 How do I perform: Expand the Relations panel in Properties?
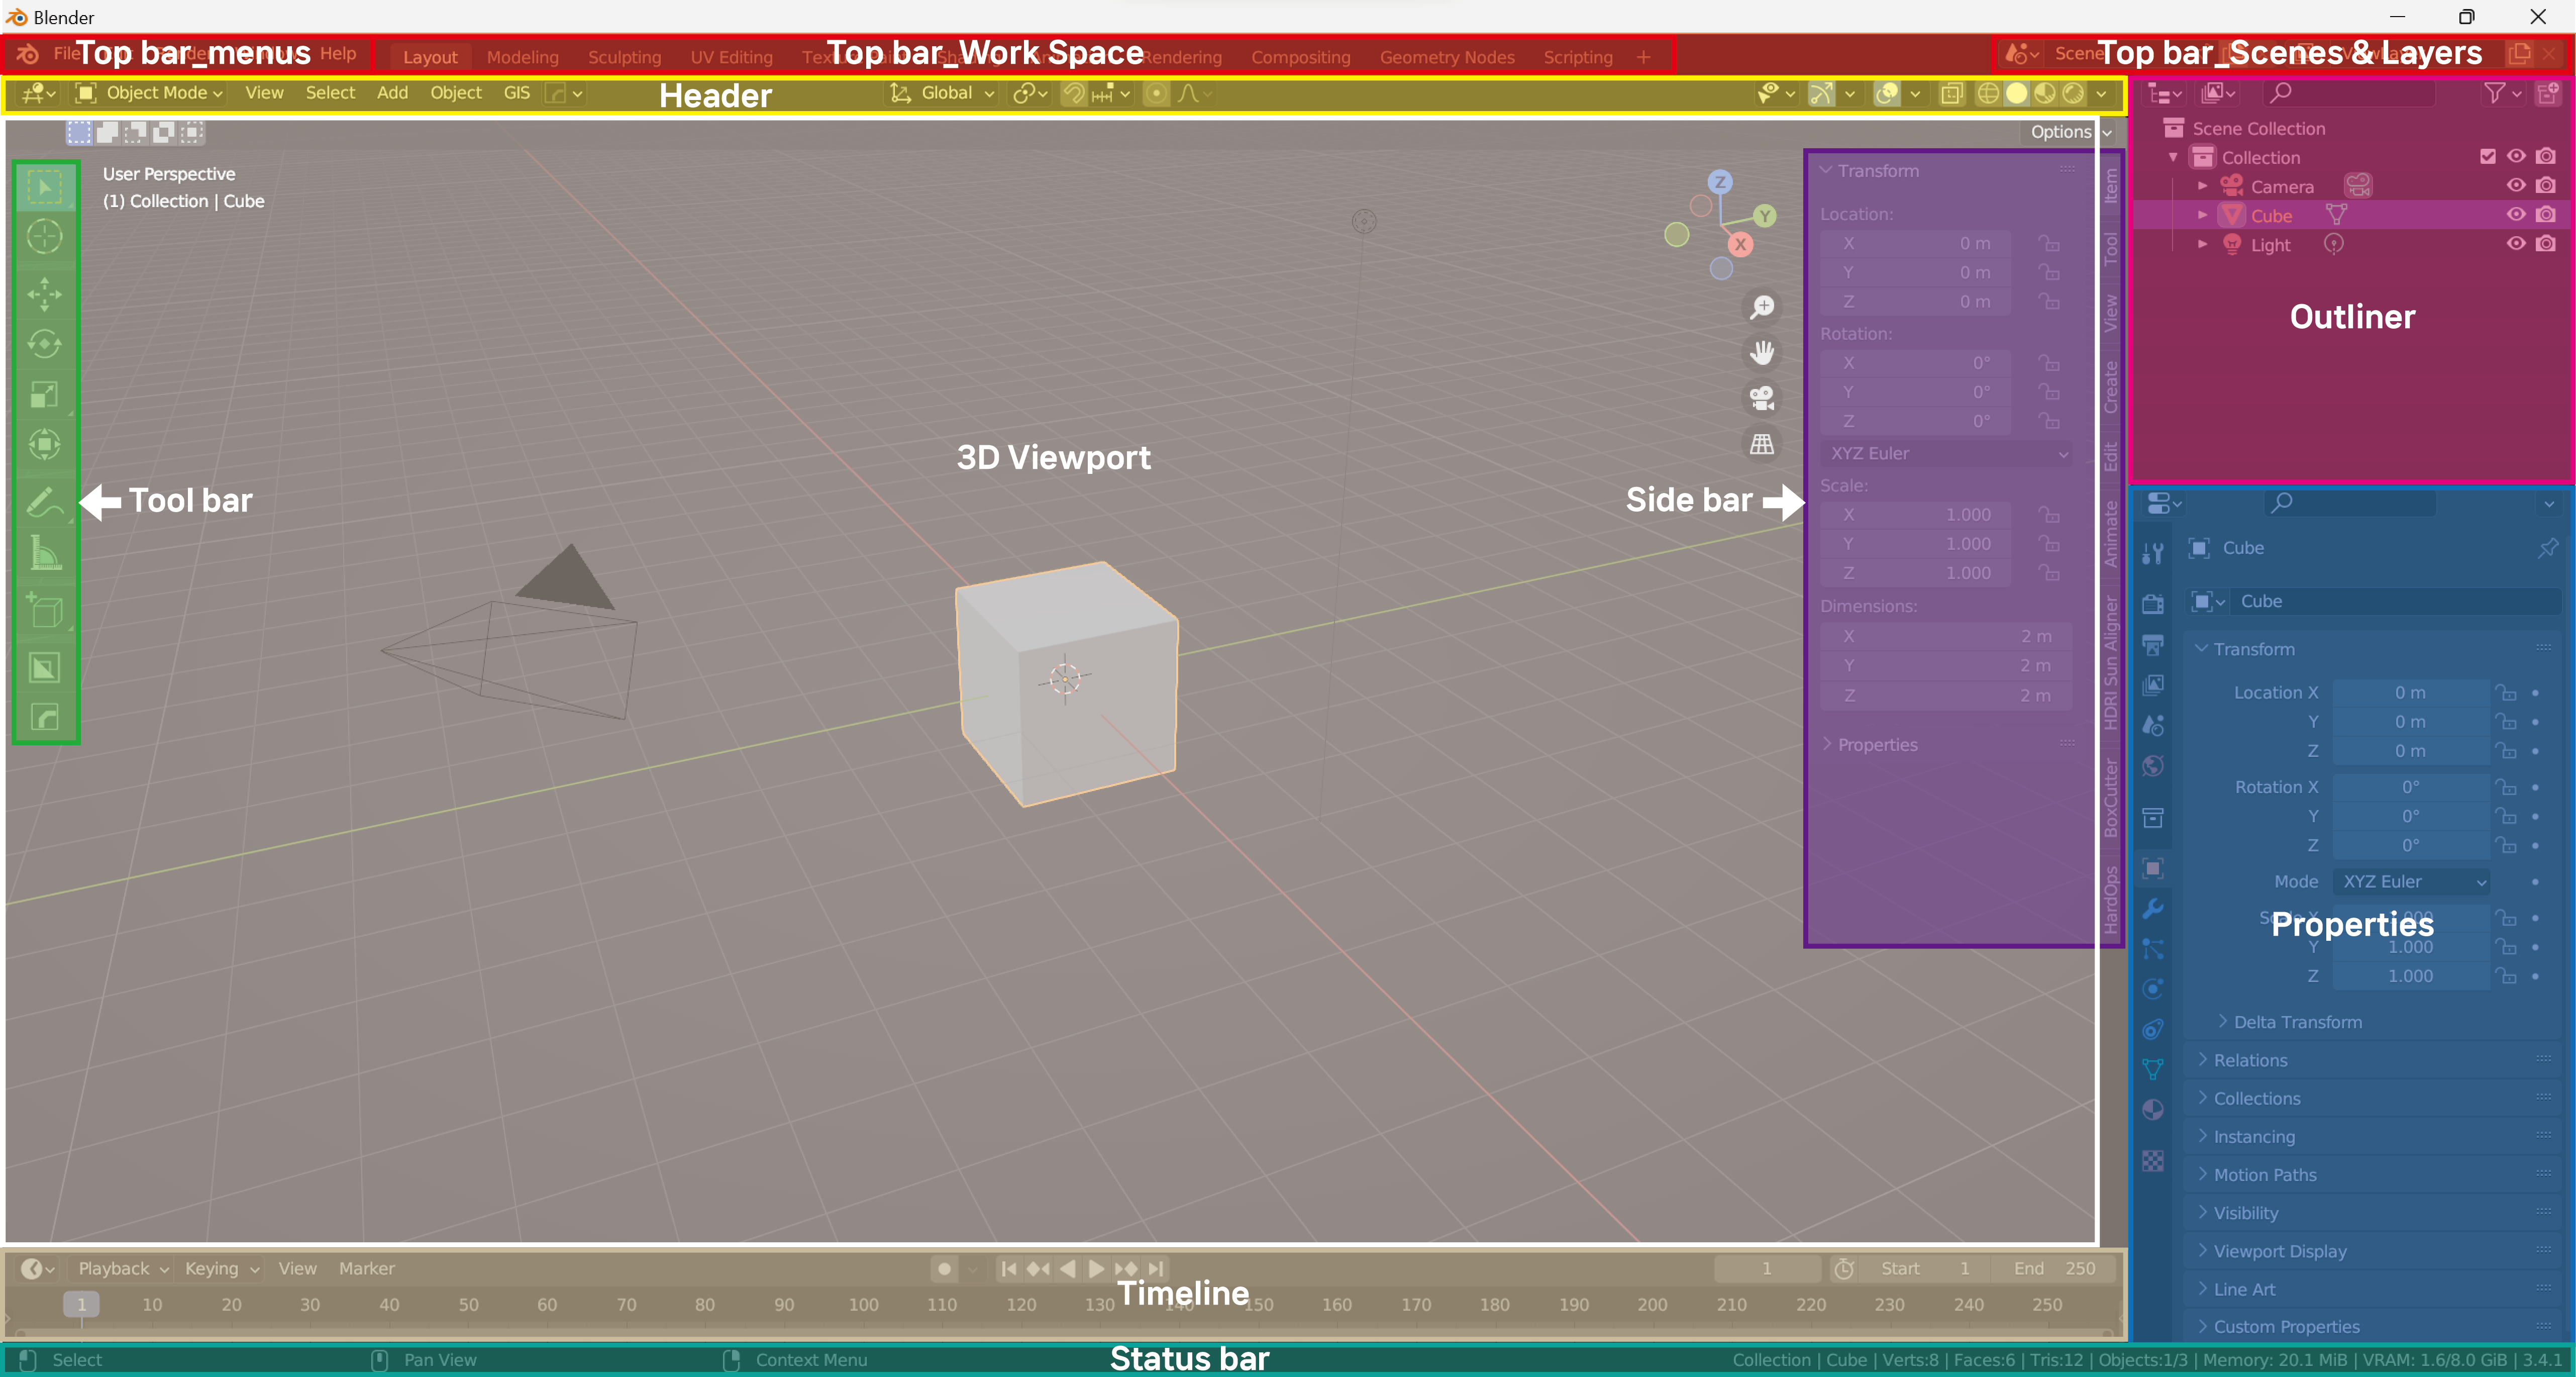2250,1060
